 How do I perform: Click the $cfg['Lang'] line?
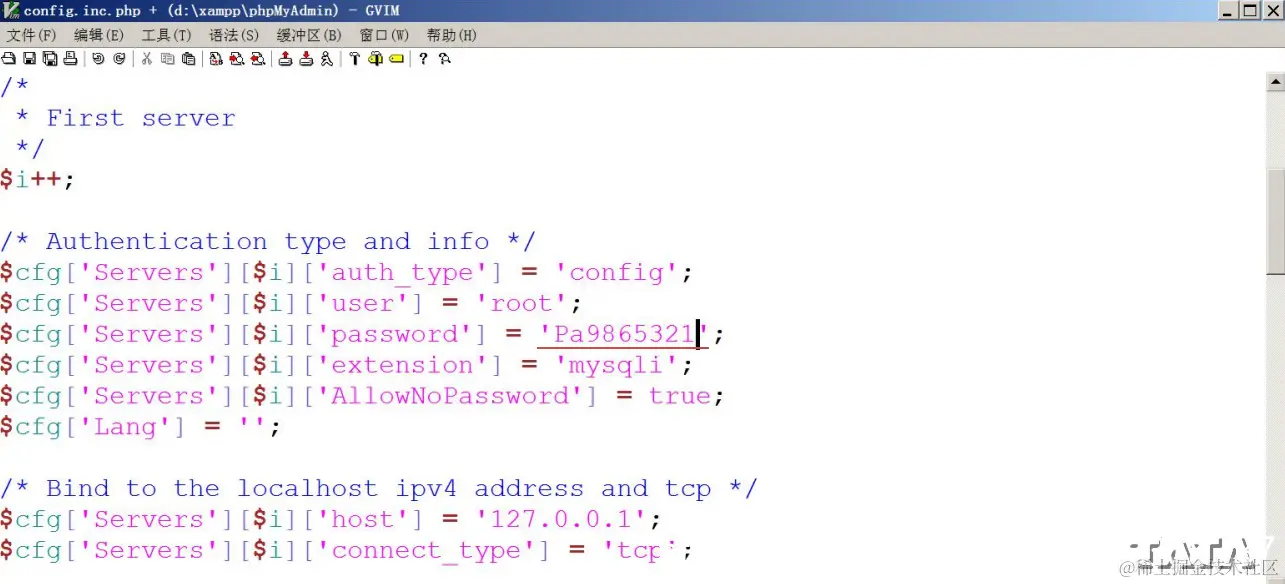pyautogui.click(x=140, y=427)
